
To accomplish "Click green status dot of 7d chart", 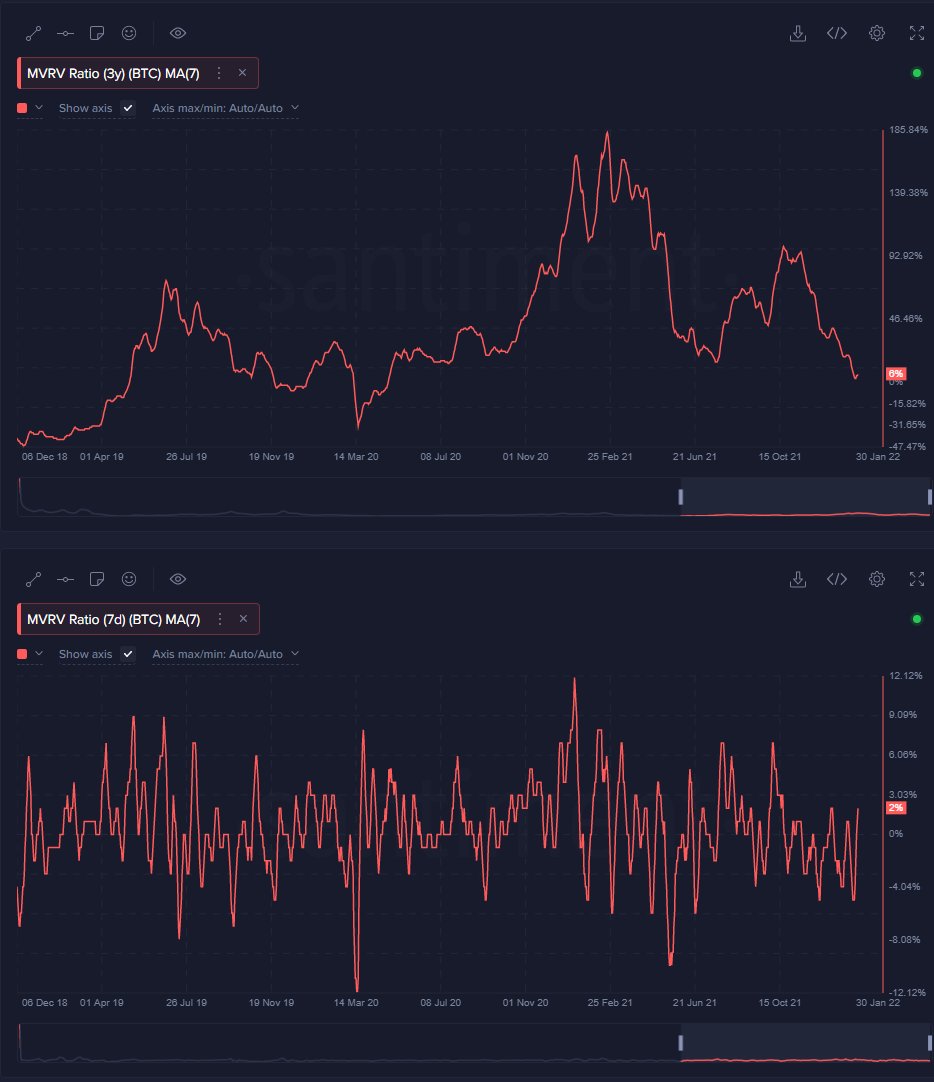I will pos(917,619).
